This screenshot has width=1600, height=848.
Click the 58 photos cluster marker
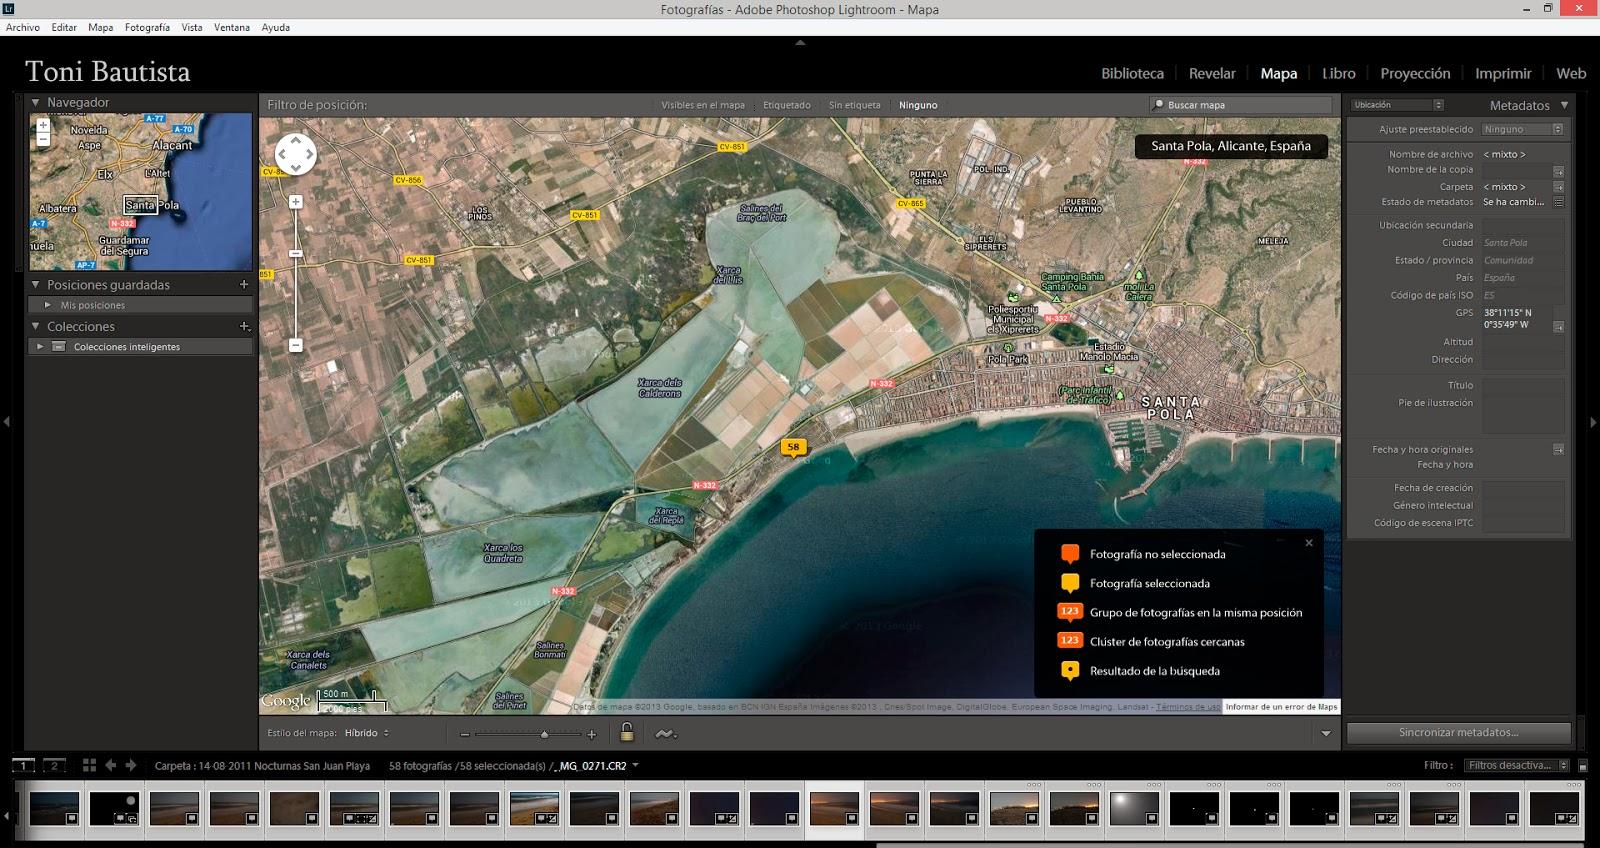point(794,448)
